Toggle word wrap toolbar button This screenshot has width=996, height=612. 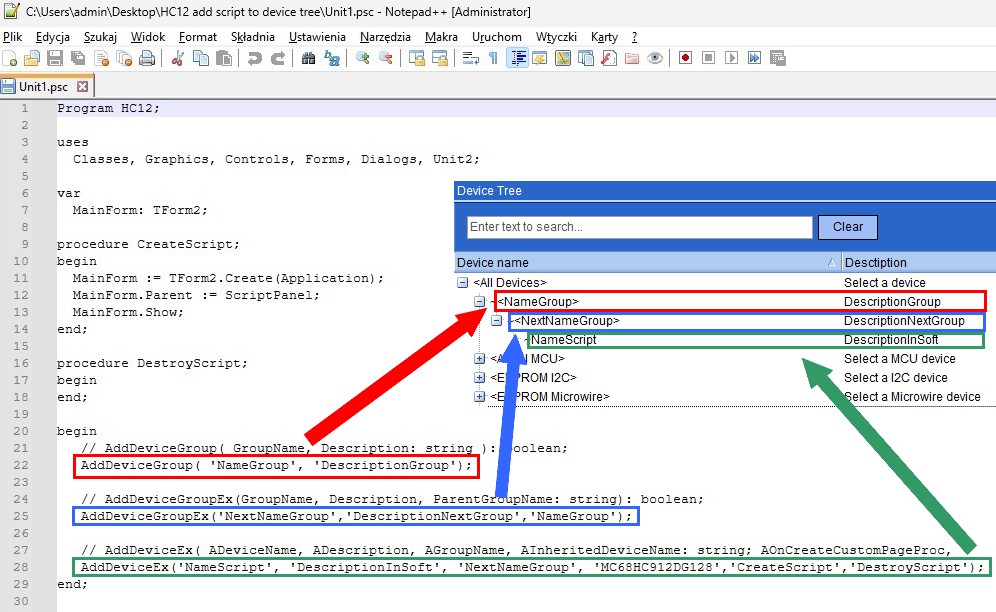[x=470, y=59]
